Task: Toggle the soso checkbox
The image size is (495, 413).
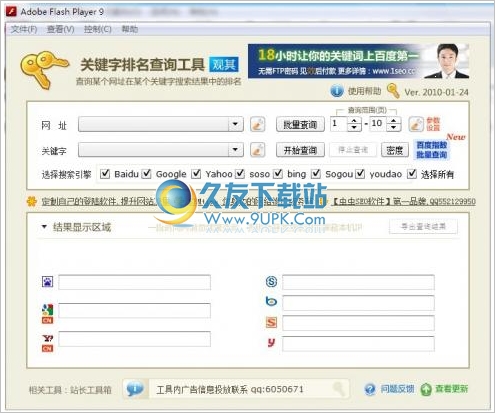Action: [x=240, y=174]
